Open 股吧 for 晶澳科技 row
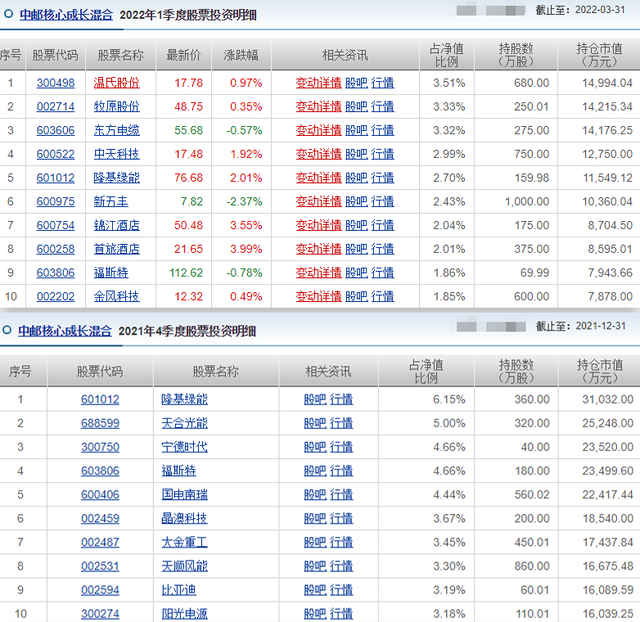Screen dimensions: 640x622 tap(315, 518)
